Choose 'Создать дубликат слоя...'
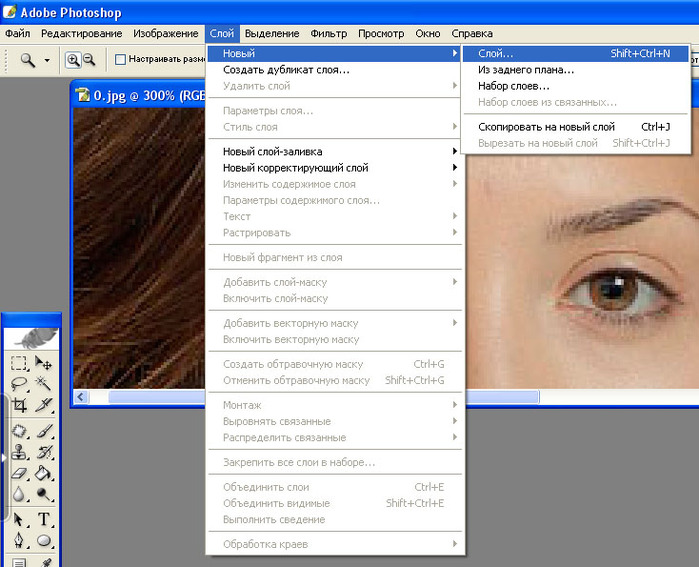Image resolution: width=699 pixels, height=567 pixels. point(335,70)
